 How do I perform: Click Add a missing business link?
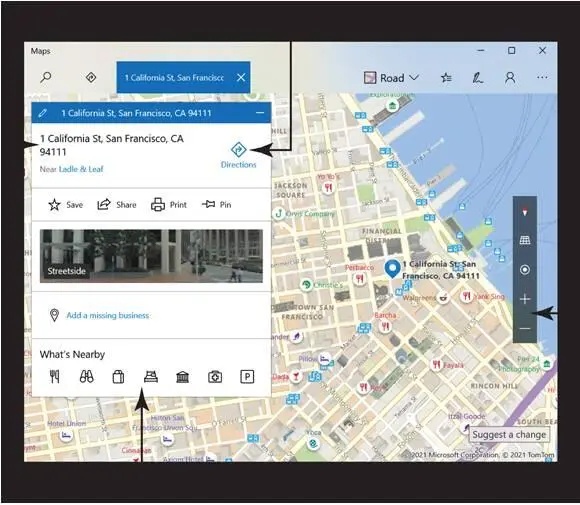[108, 315]
